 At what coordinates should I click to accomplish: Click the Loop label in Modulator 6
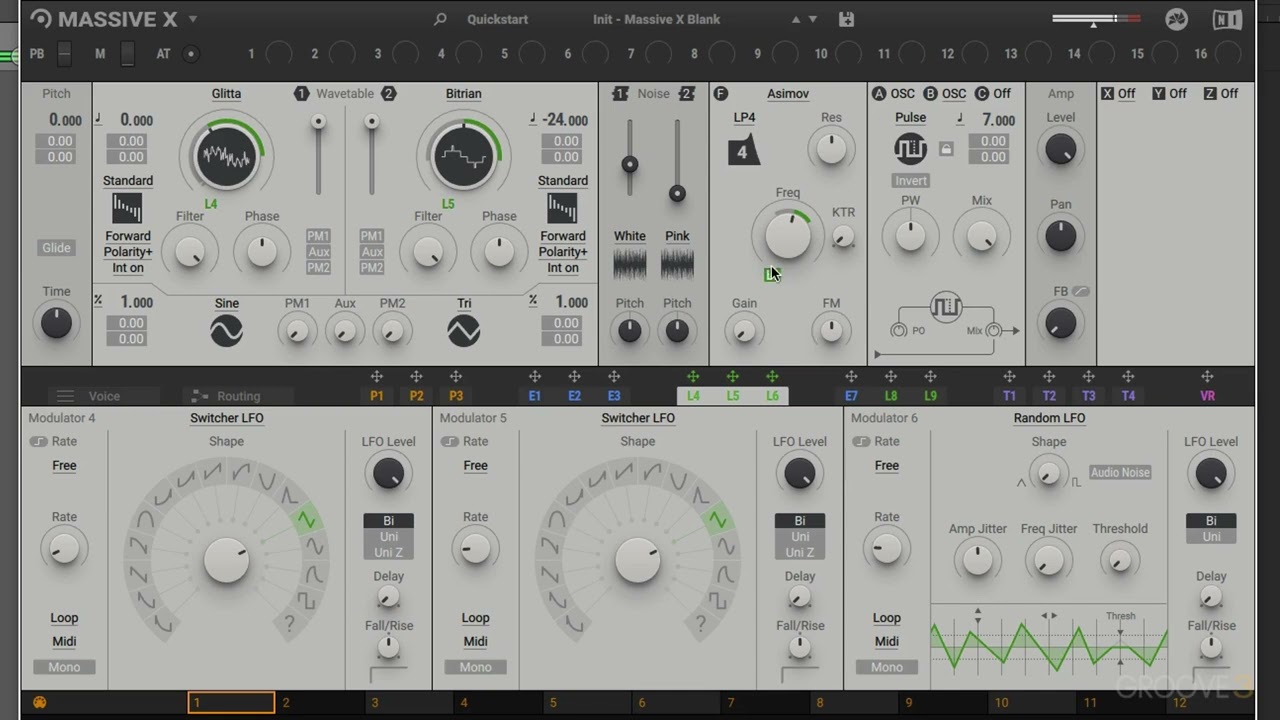(886, 618)
